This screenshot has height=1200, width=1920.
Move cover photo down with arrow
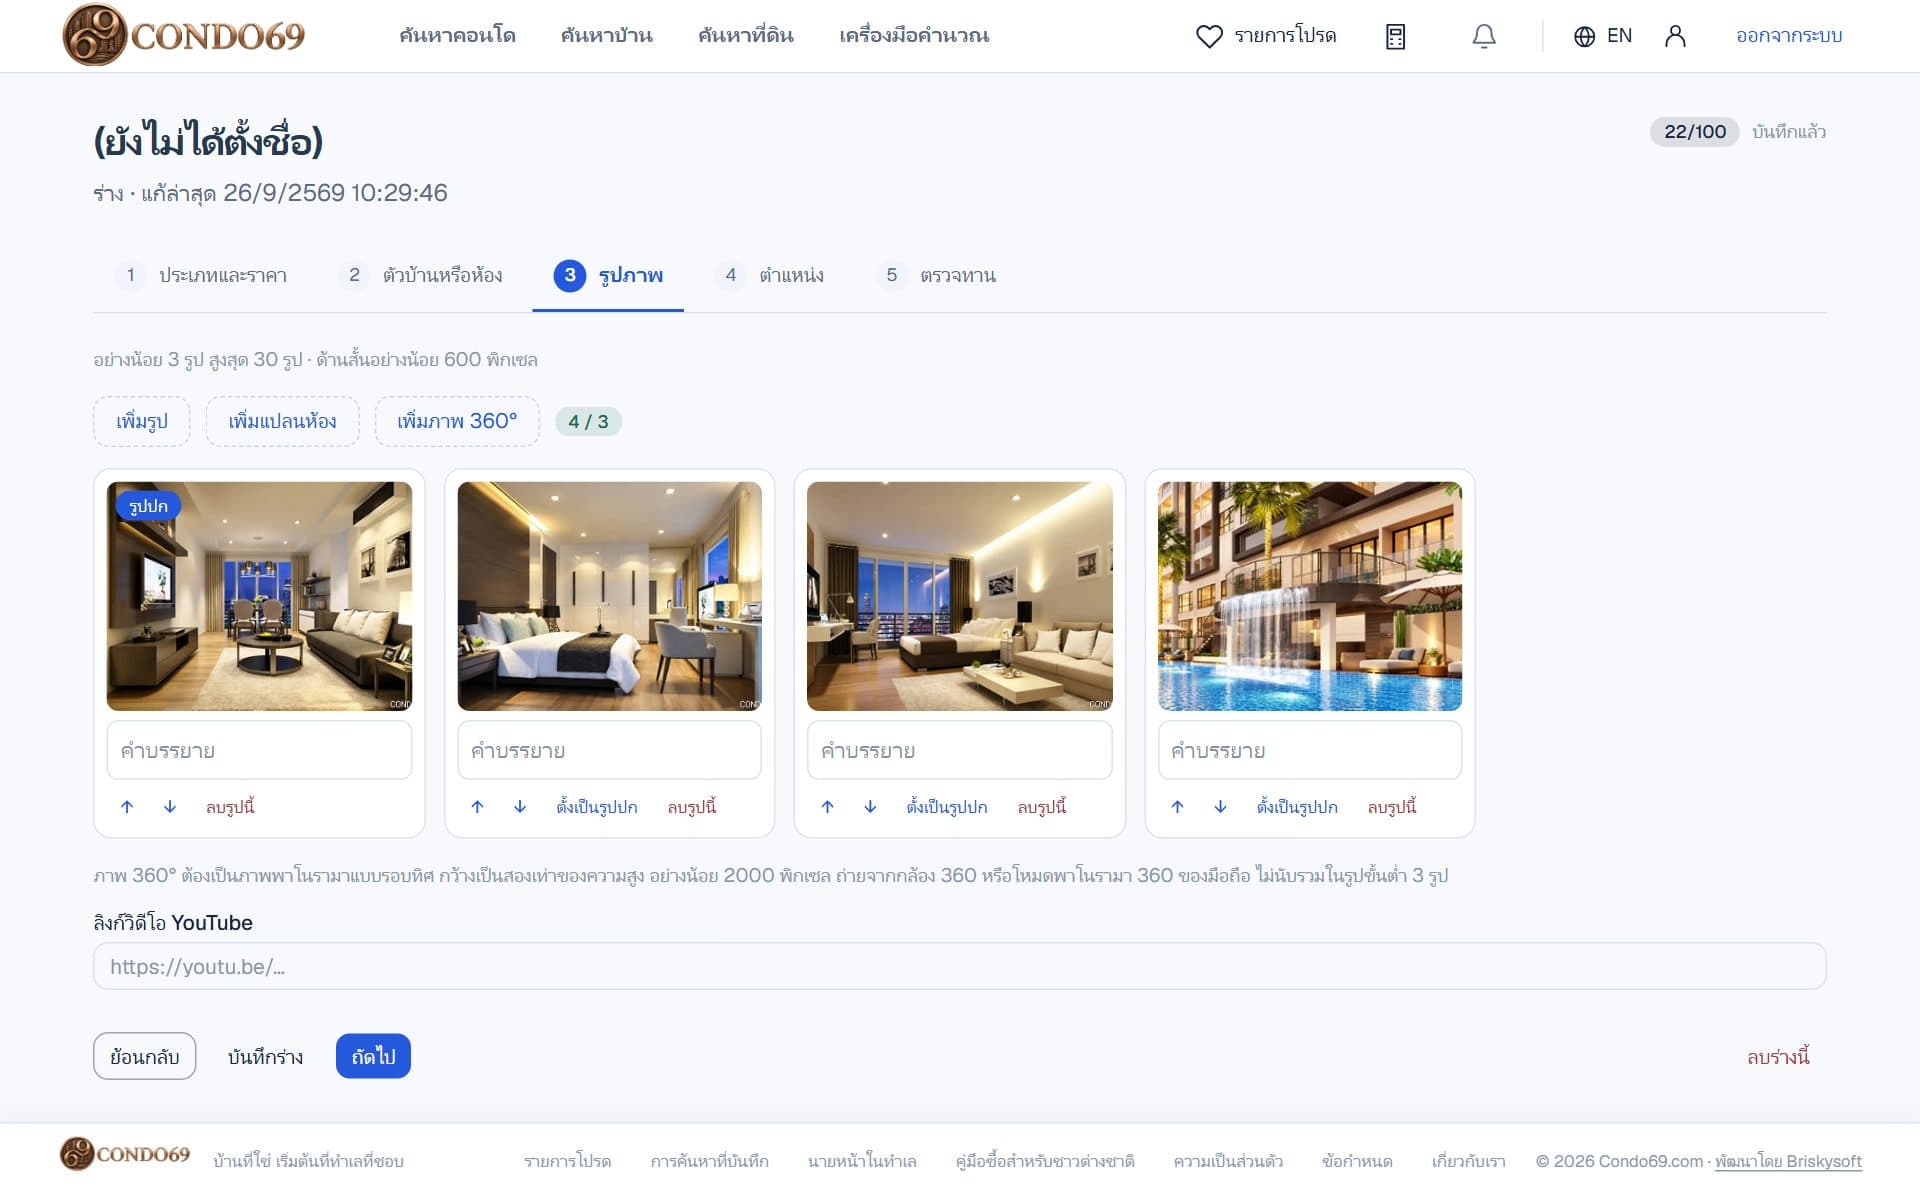click(170, 807)
